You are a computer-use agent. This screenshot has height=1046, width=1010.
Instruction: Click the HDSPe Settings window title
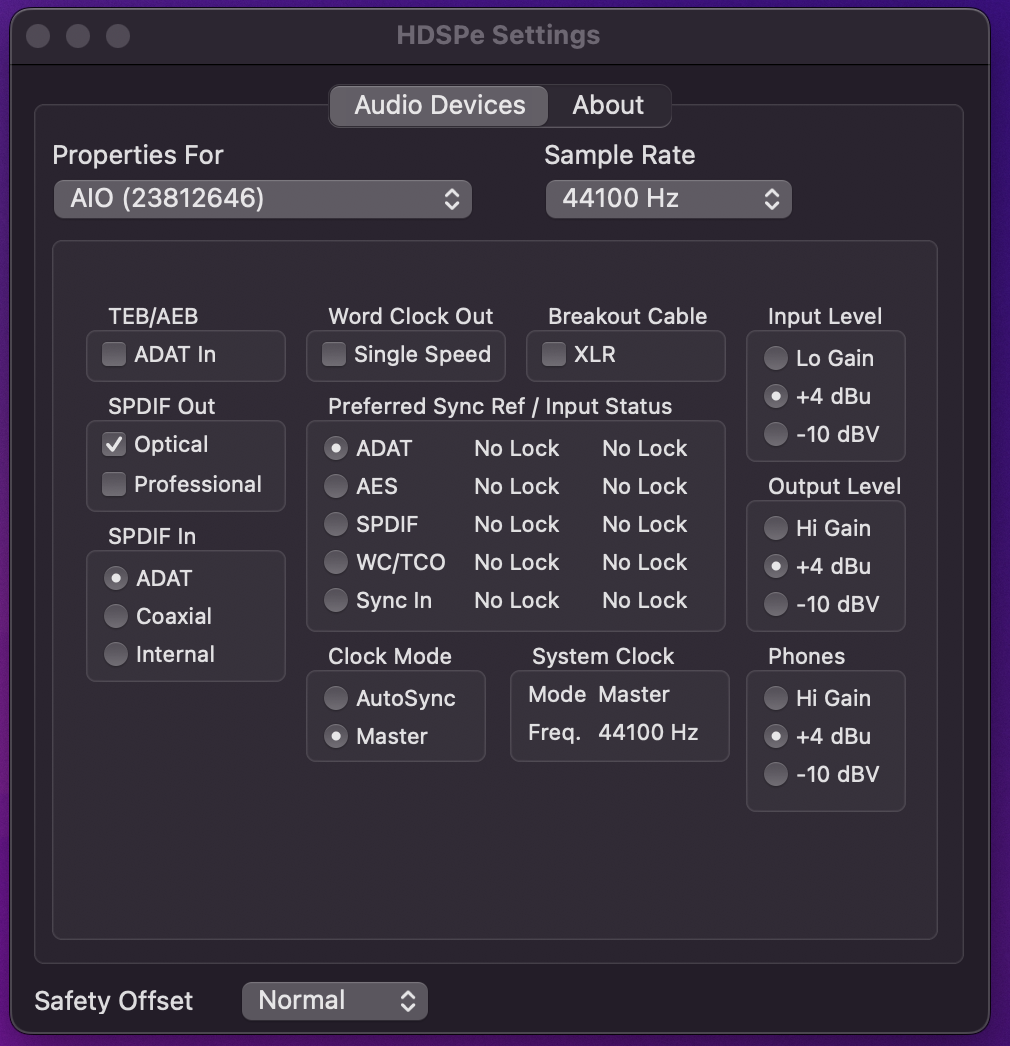click(498, 35)
